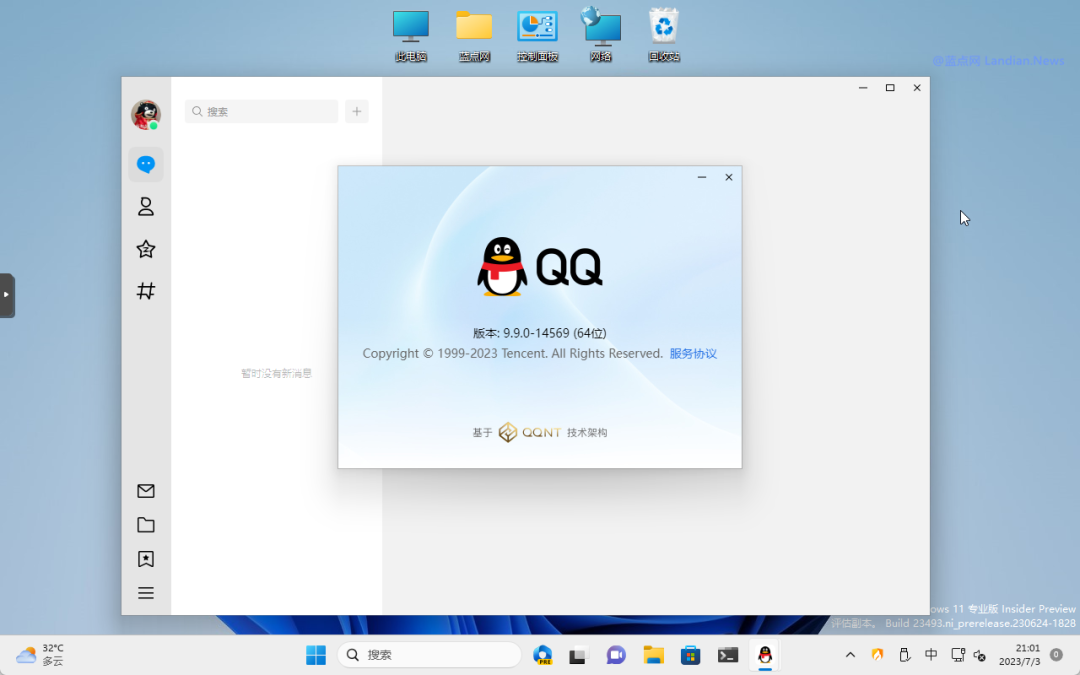Select the version text 9.9.0-14569
Image resolution: width=1080 pixels, height=675 pixels.
(x=536, y=333)
